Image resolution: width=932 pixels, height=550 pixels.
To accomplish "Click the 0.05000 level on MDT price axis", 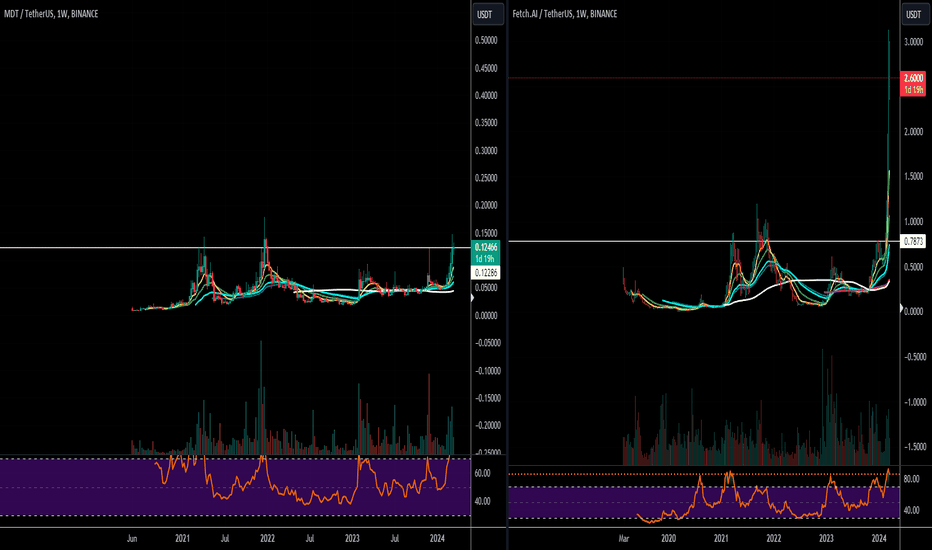I will [486, 288].
